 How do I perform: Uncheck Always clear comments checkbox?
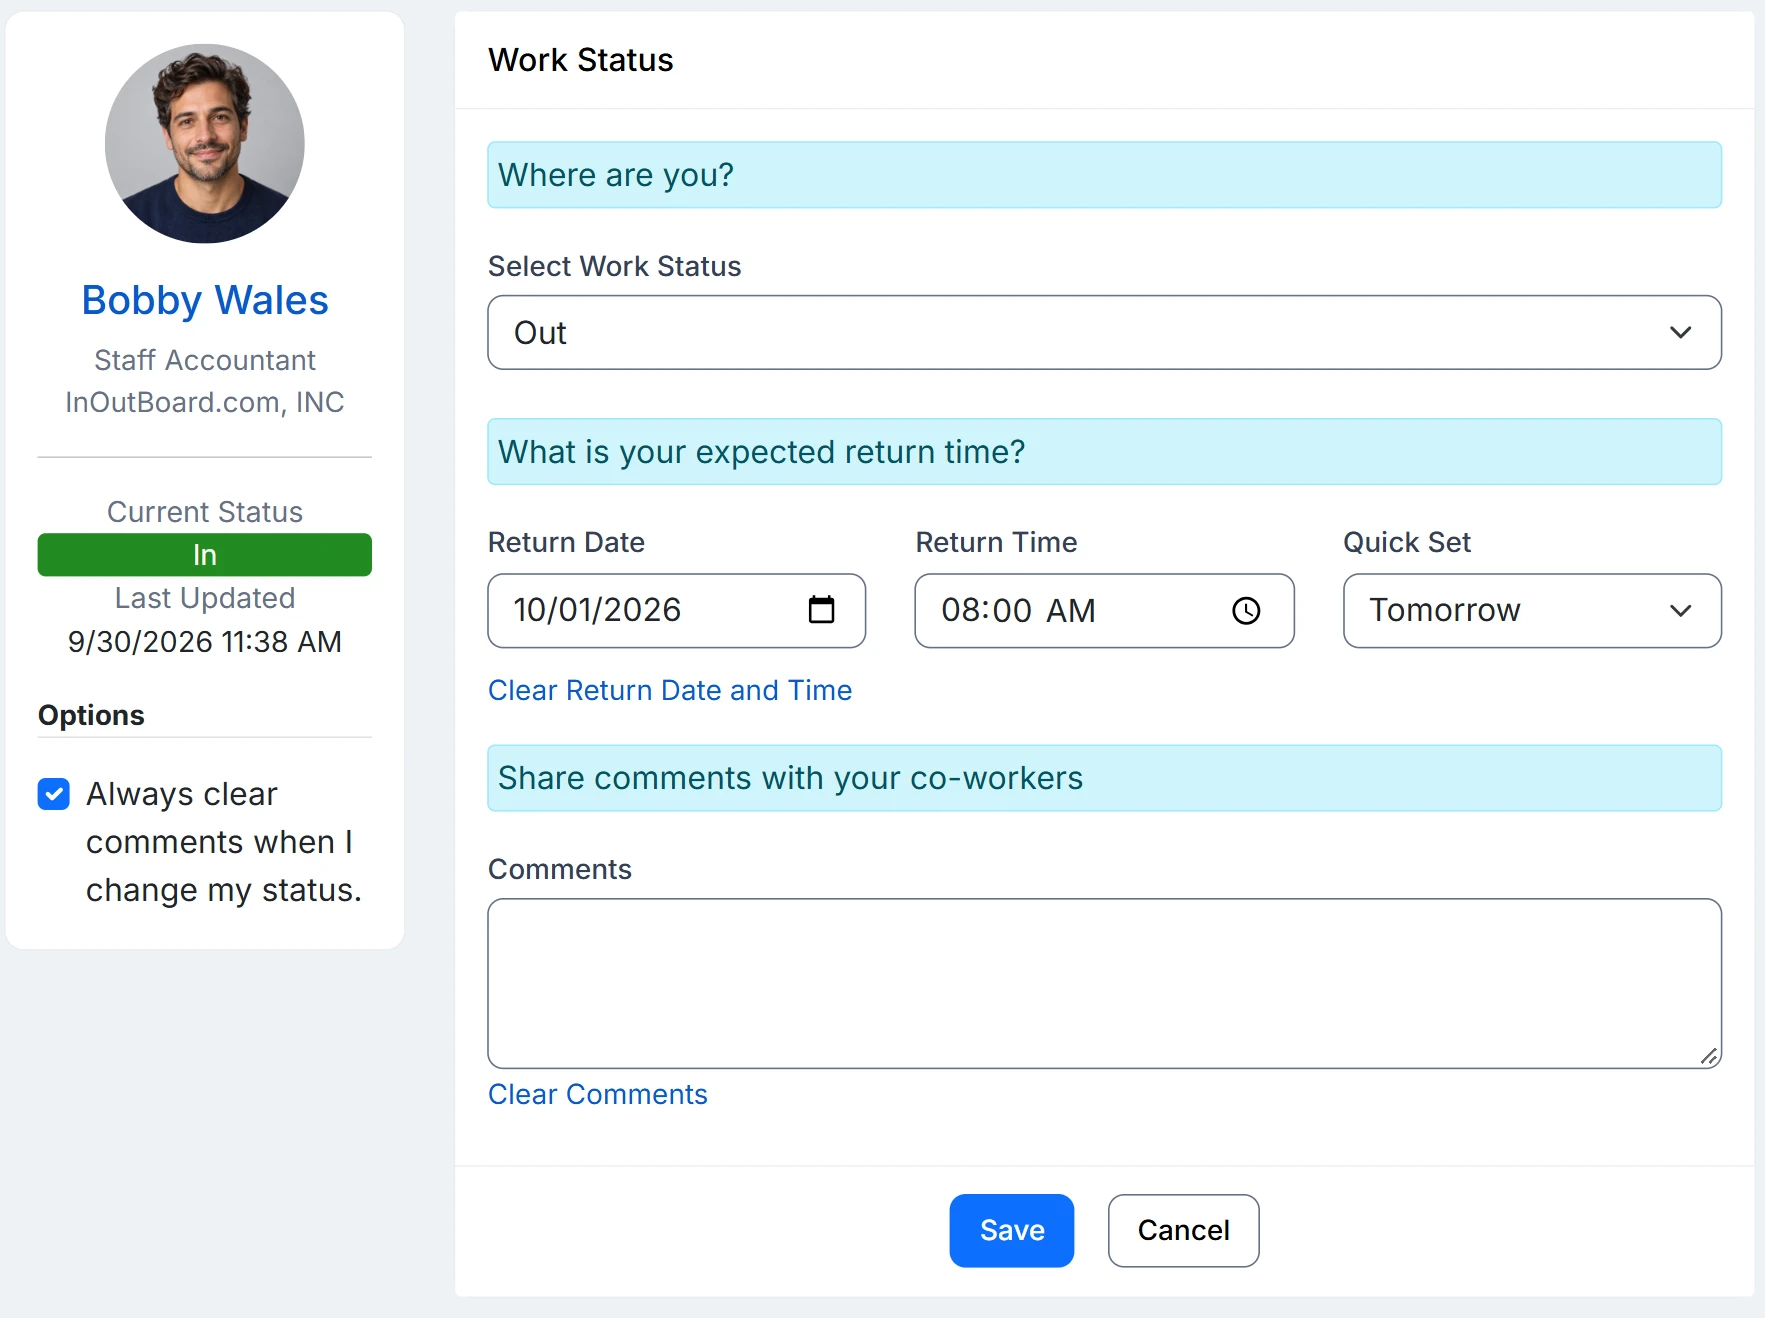54,794
